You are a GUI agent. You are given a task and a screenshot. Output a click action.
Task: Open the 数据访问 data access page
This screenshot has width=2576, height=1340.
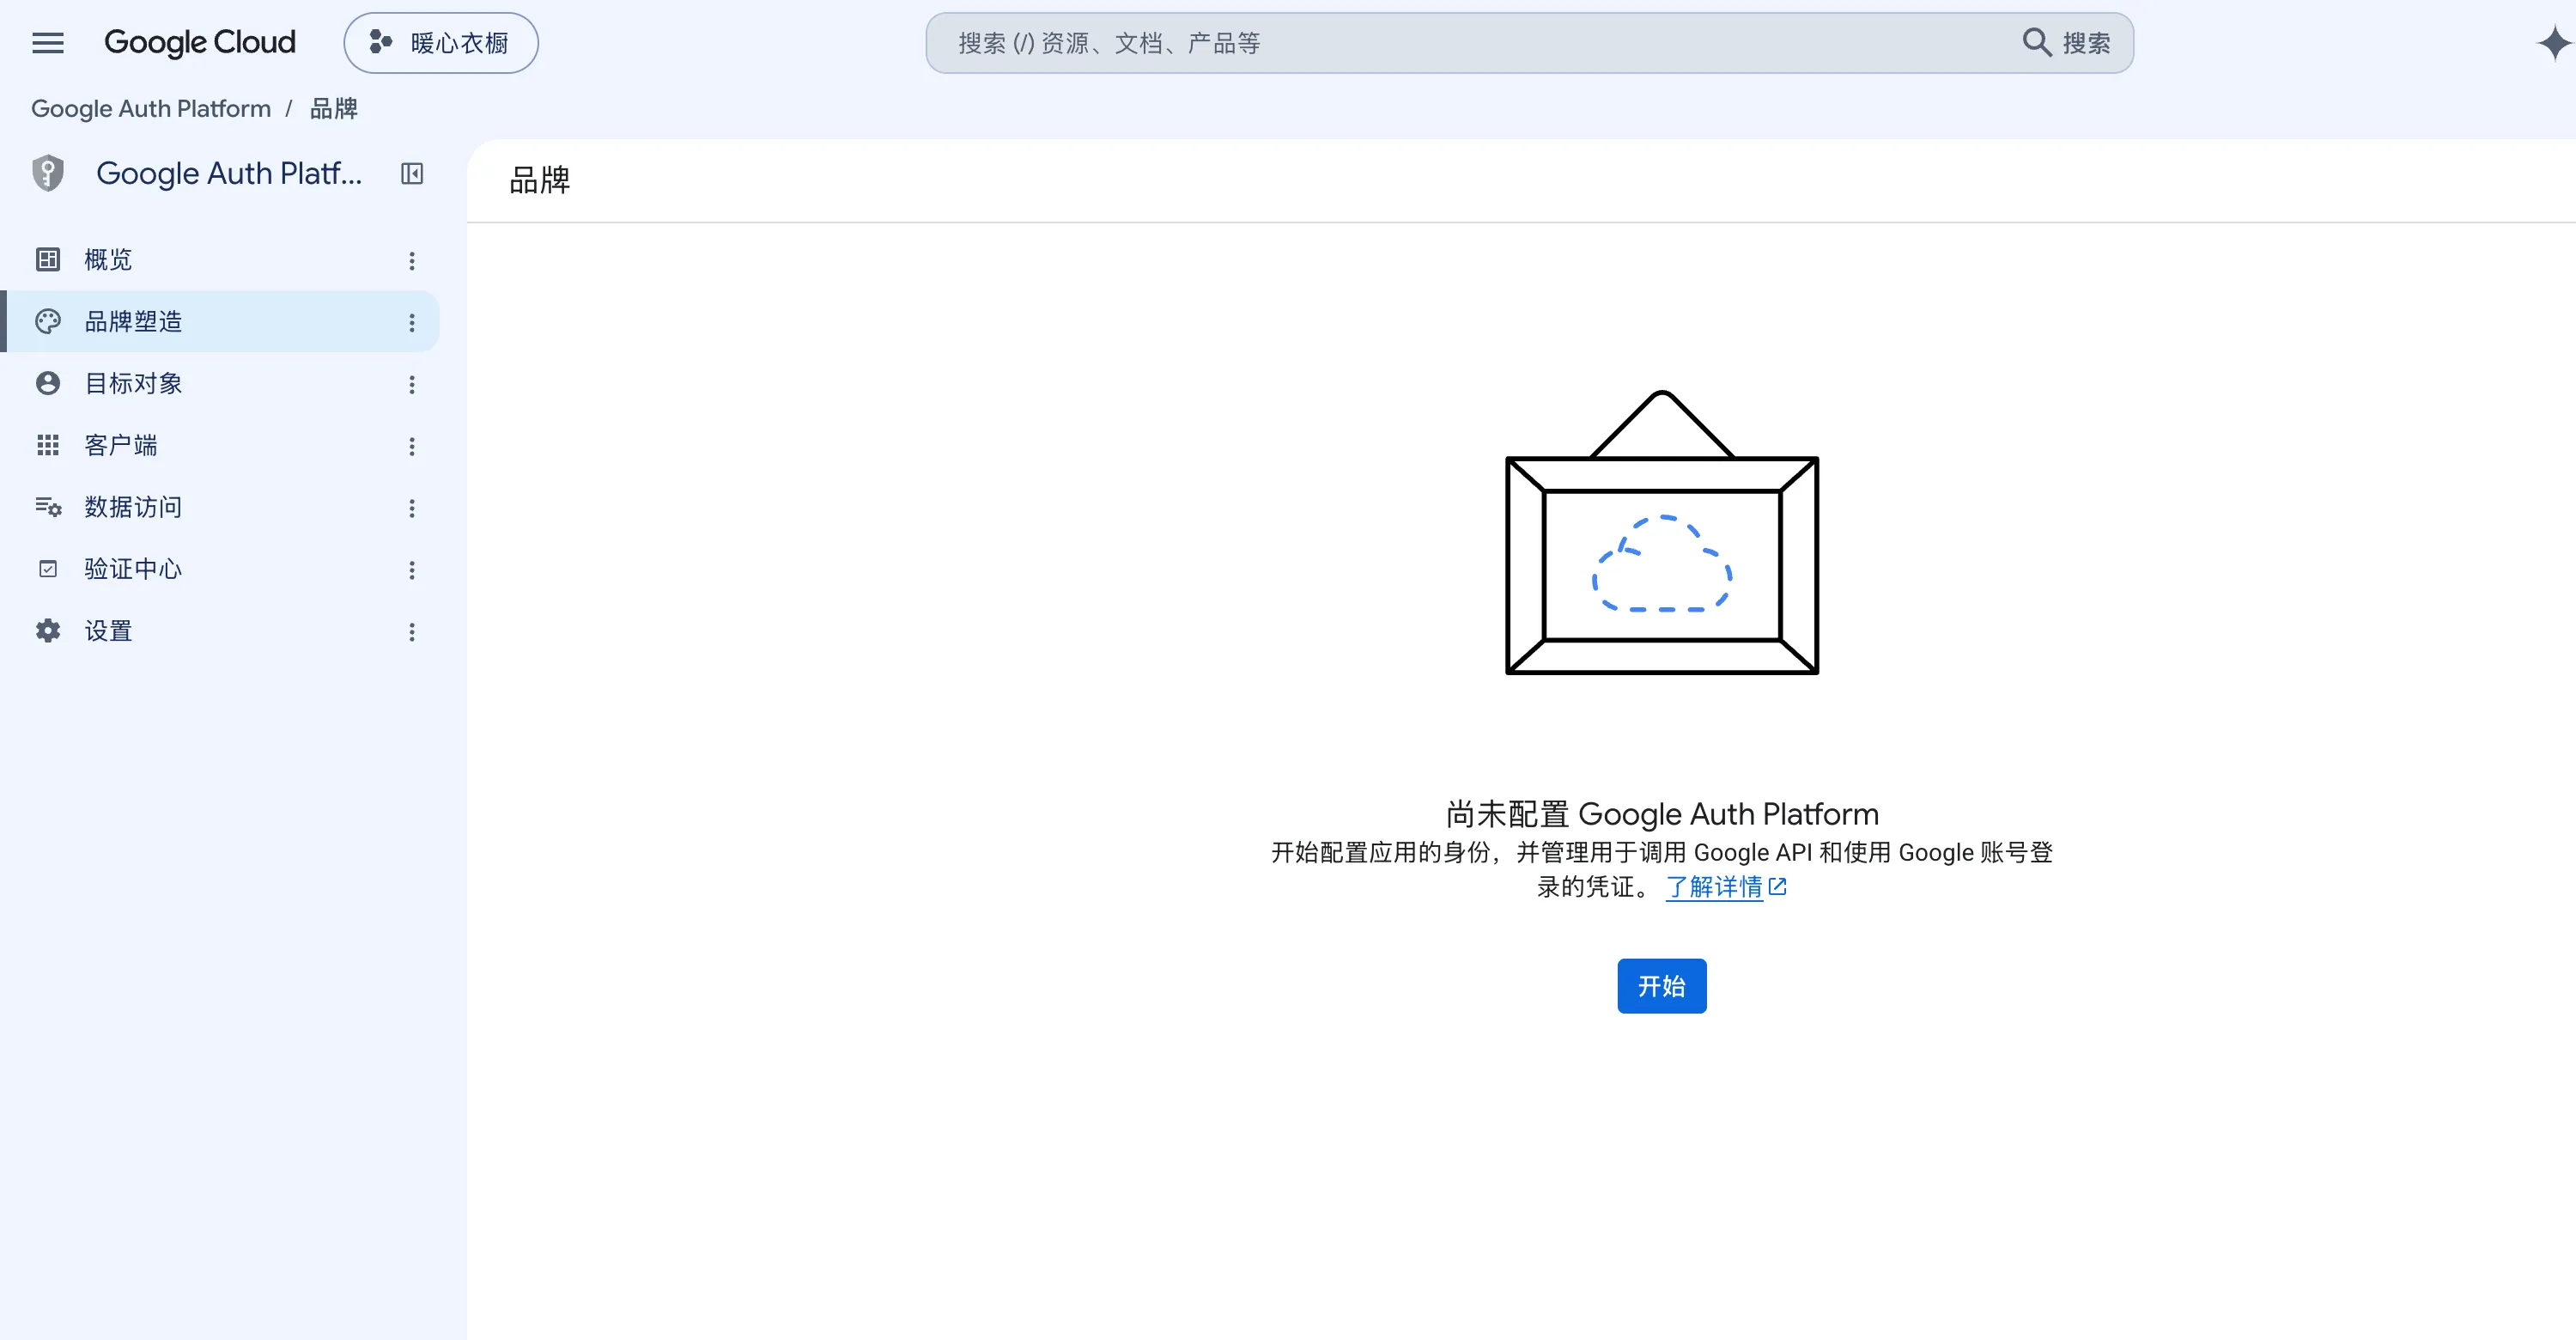point(219,508)
